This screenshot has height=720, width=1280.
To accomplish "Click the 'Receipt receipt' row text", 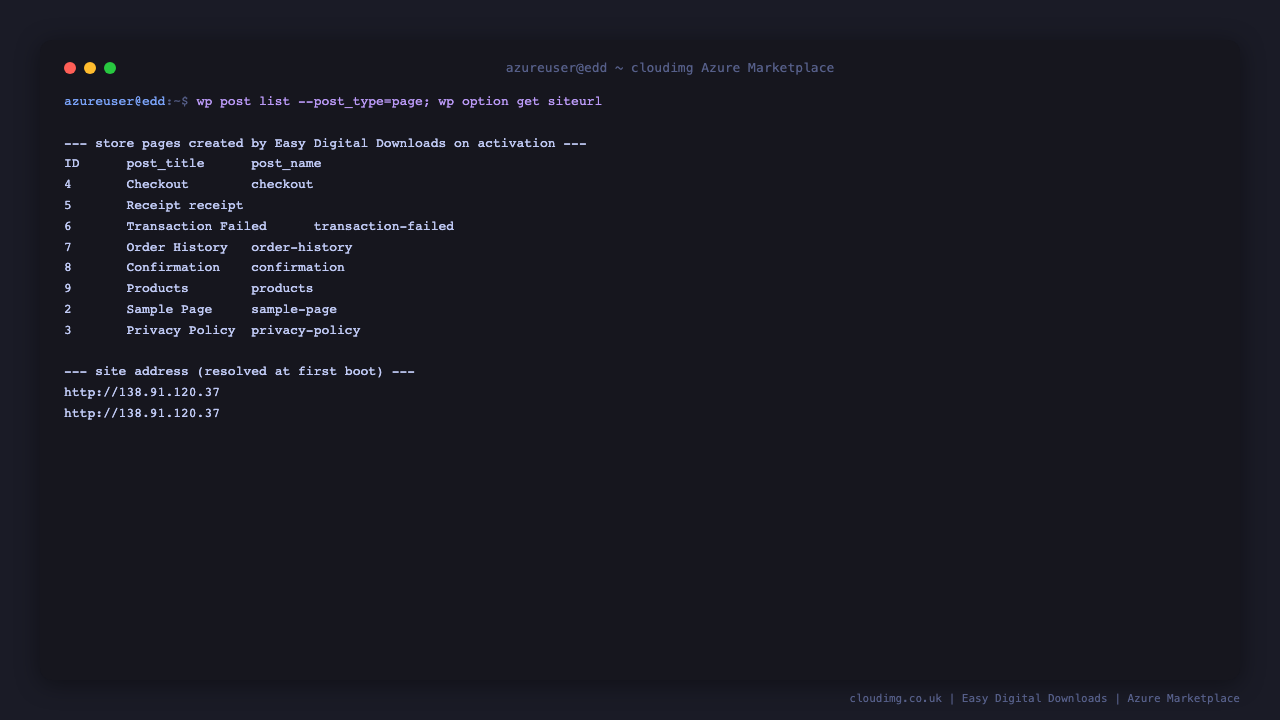I will pyautogui.click(x=185, y=206).
